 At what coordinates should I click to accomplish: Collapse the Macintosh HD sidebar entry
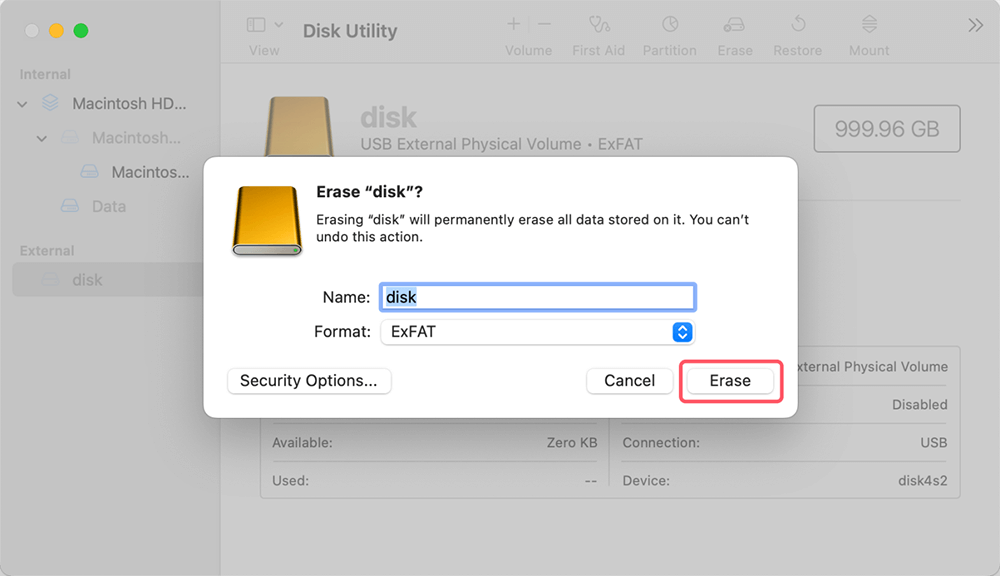21,103
